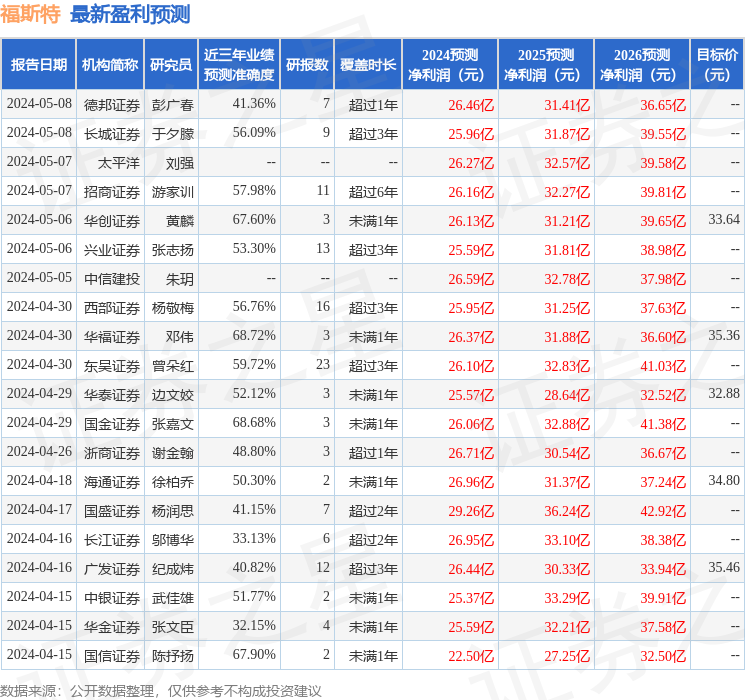The image size is (745, 700).
Task: Click target price 34.80
Action: (724, 480)
